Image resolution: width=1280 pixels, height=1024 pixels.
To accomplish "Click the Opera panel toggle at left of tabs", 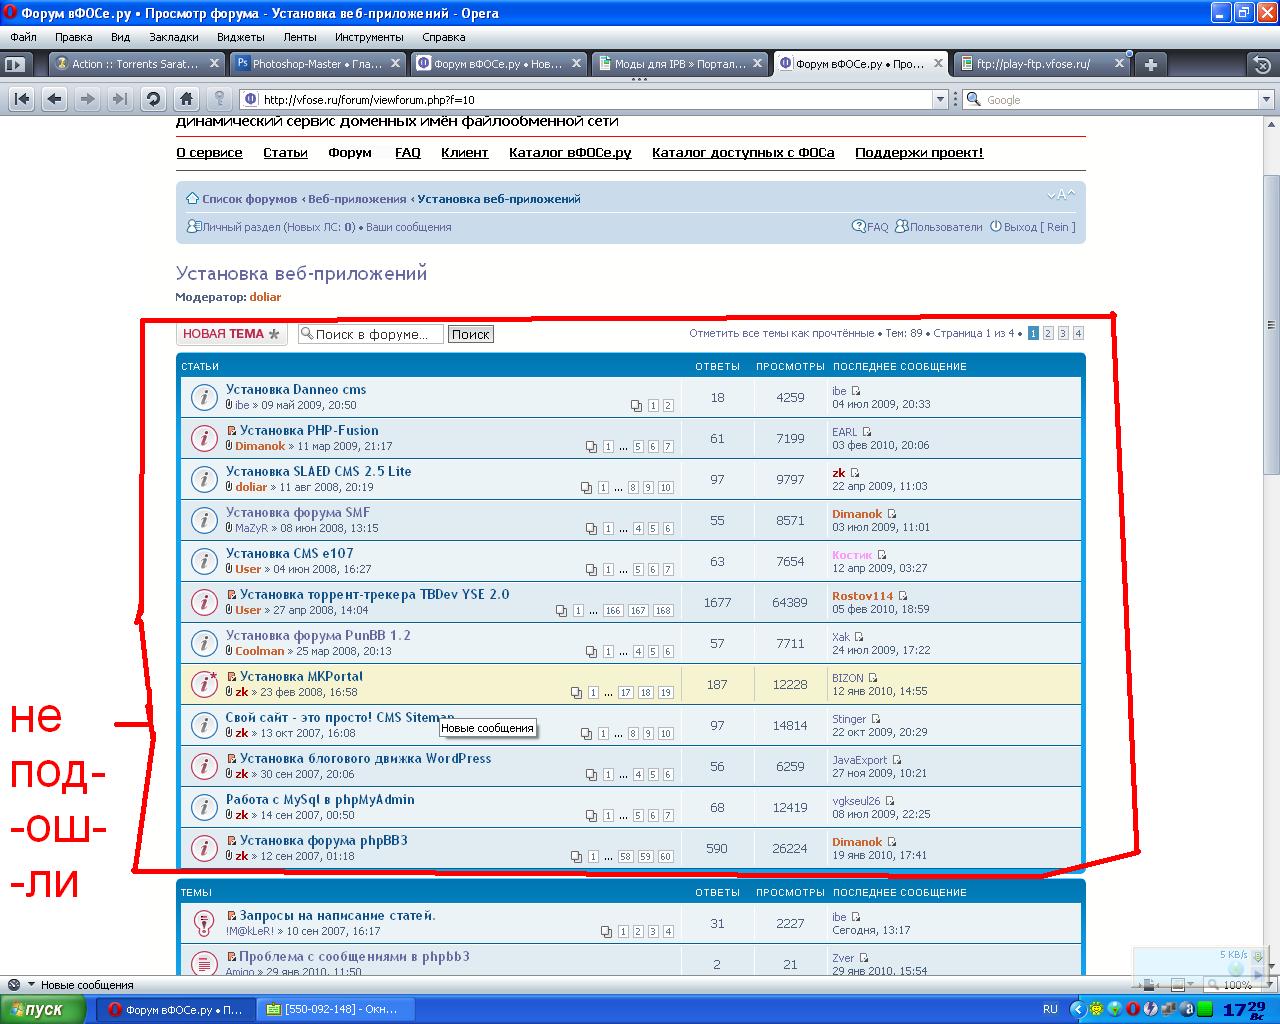I will [14, 64].
